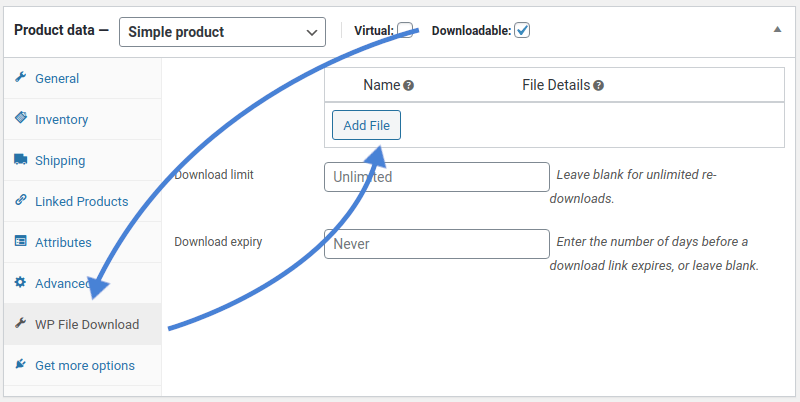Click the Inventory tag icon

pyautogui.click(x=20, y=119)
